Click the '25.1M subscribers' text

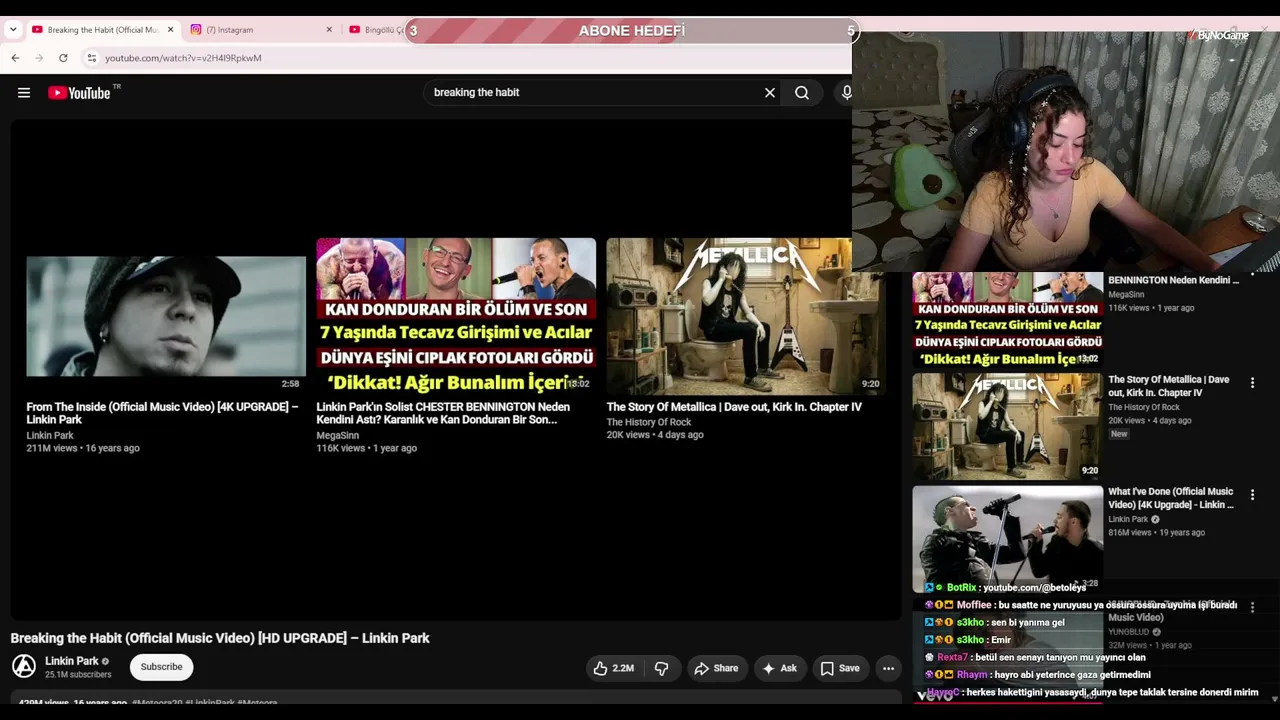click(x=78, y=675)
